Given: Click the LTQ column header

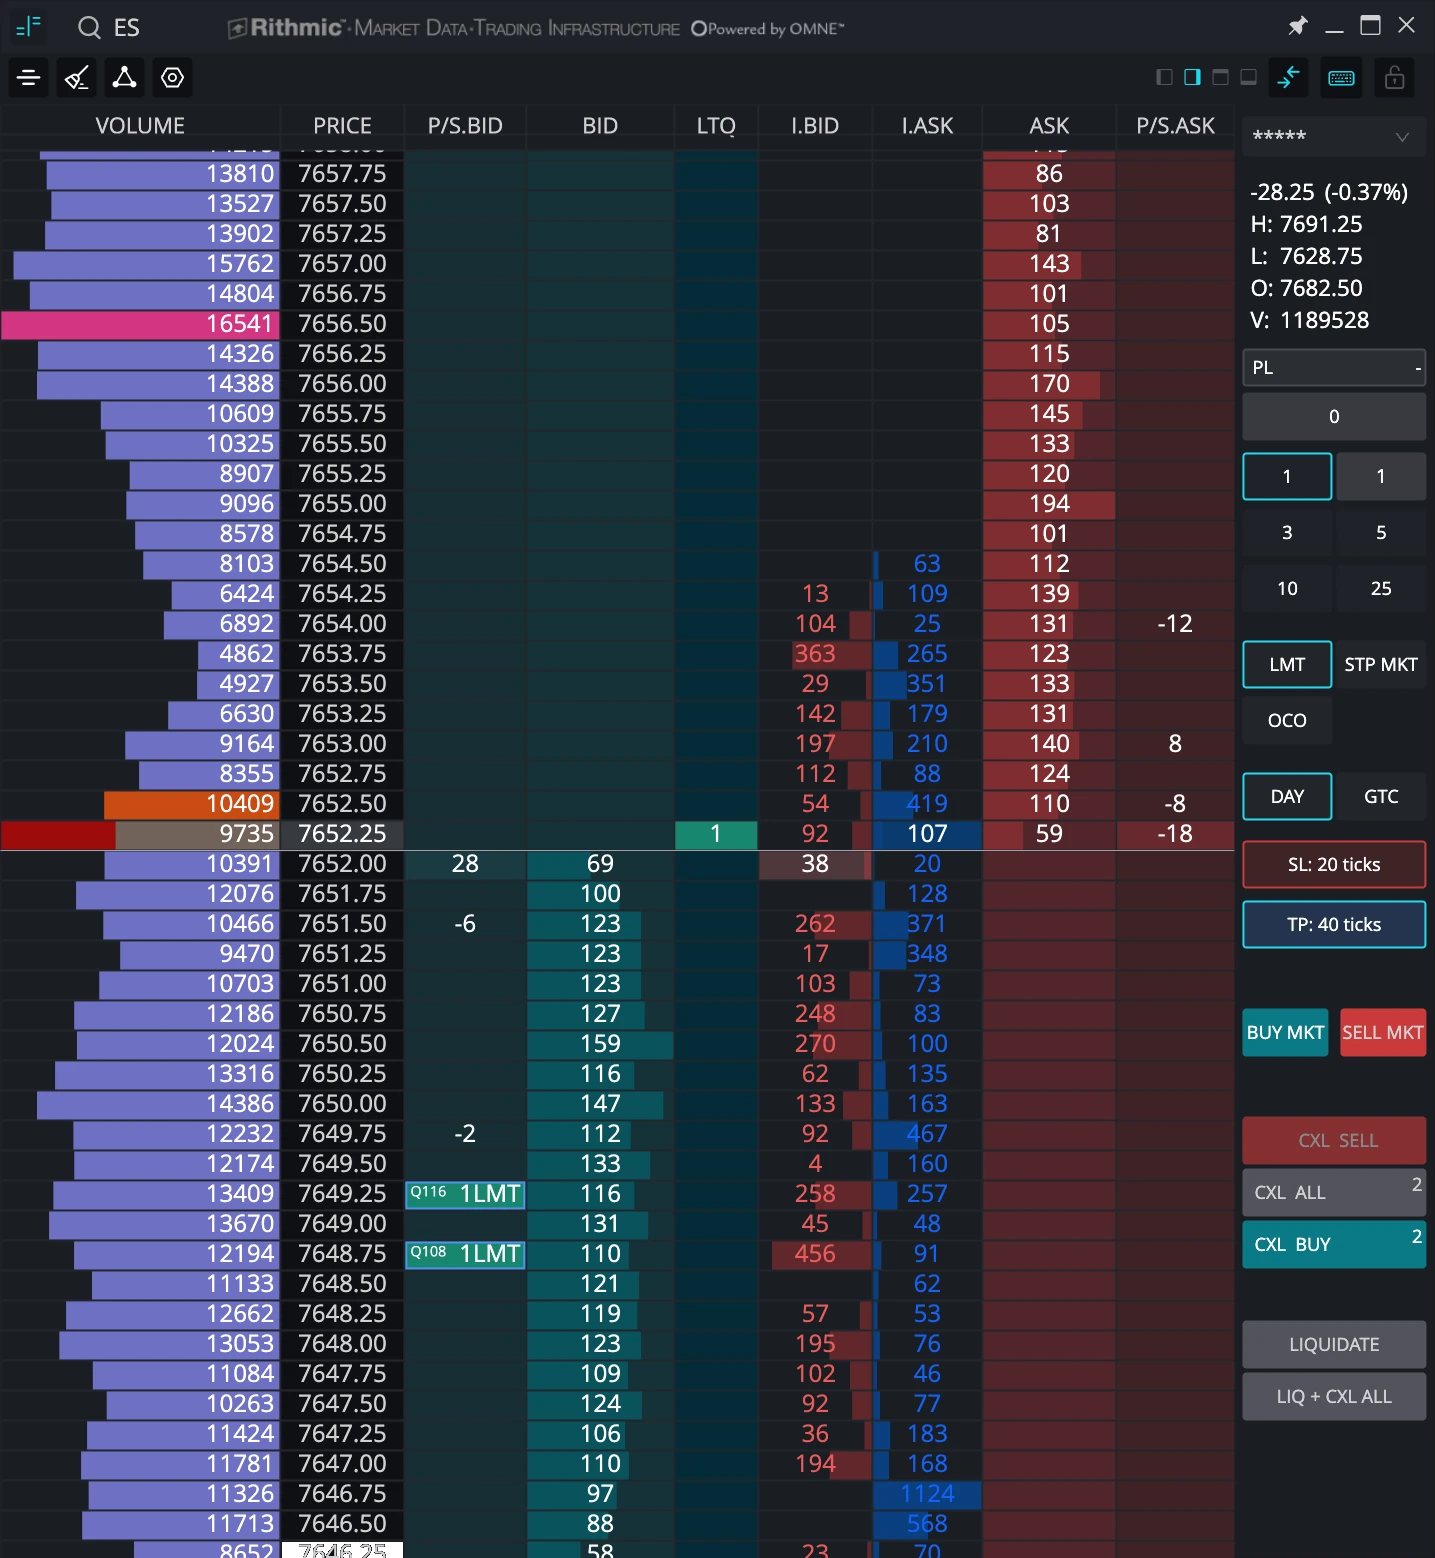Looking at the screenshot, I should coord(716,126).
